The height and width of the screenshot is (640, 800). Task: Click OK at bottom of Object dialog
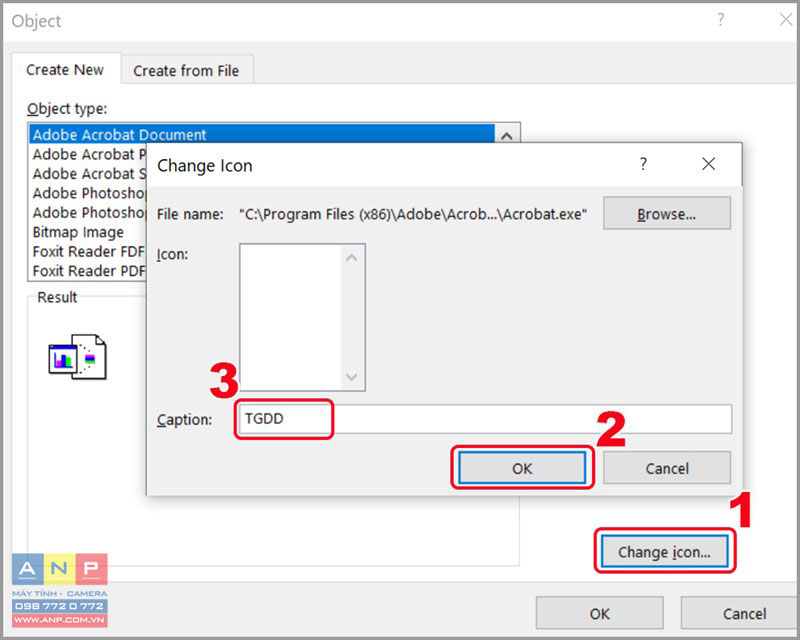(599, 613)
